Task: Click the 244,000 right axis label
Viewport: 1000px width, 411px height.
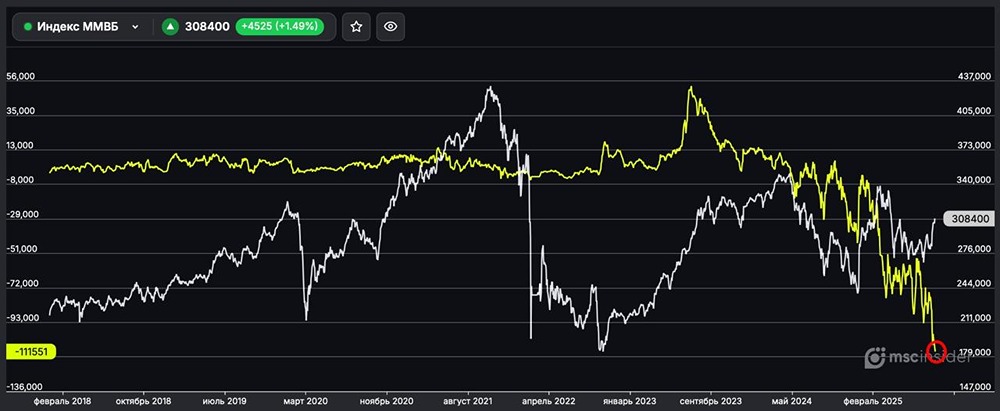Action: (975, 283)
